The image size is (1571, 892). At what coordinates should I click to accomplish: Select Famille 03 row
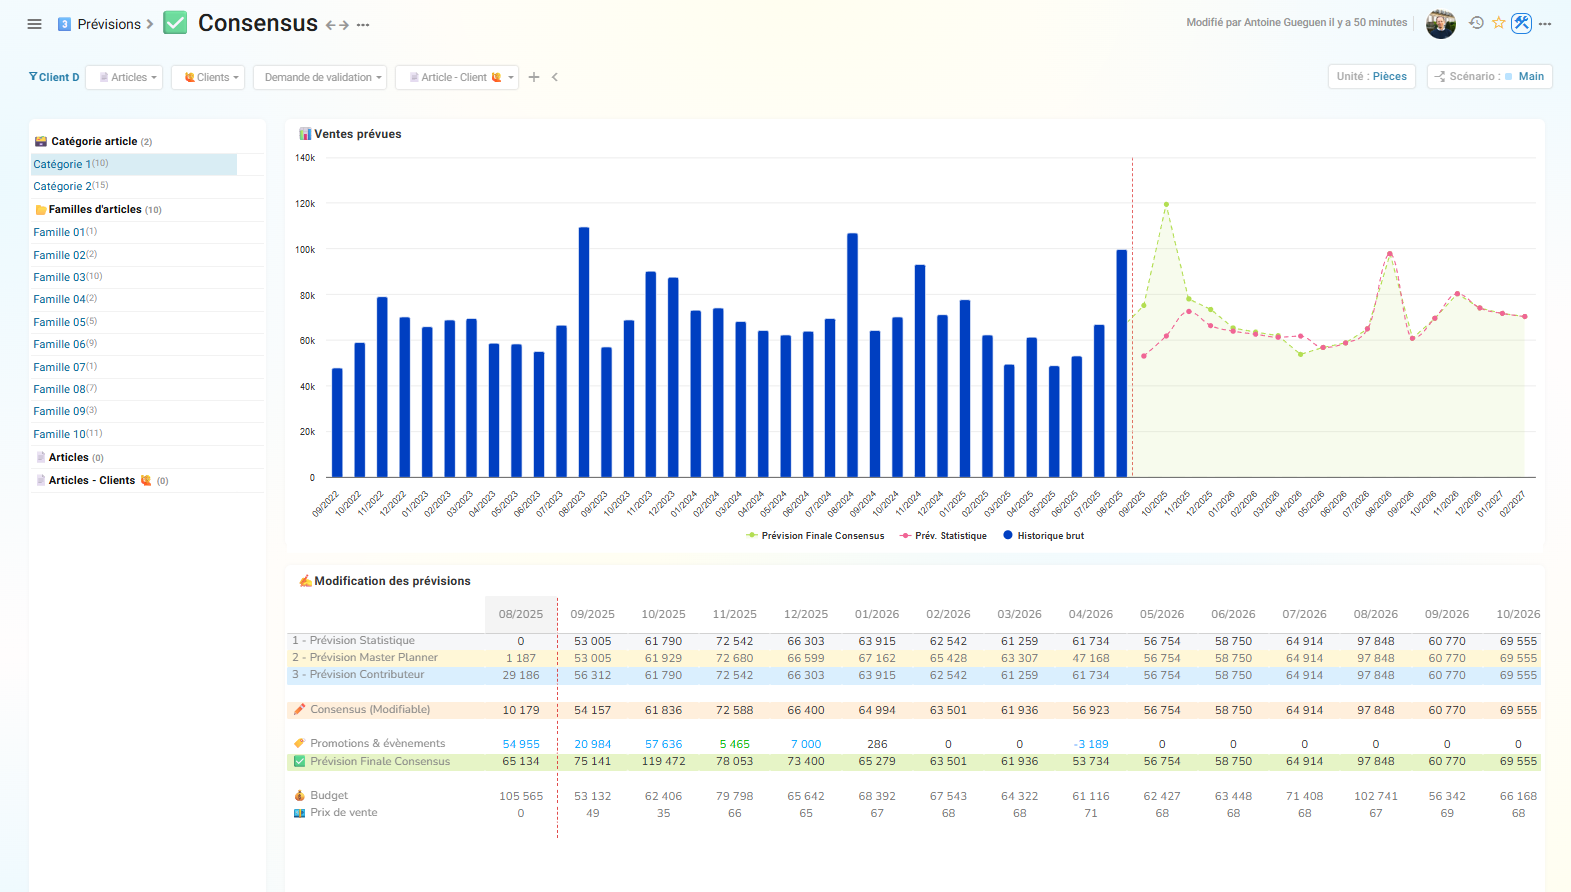tap(147, 277)
